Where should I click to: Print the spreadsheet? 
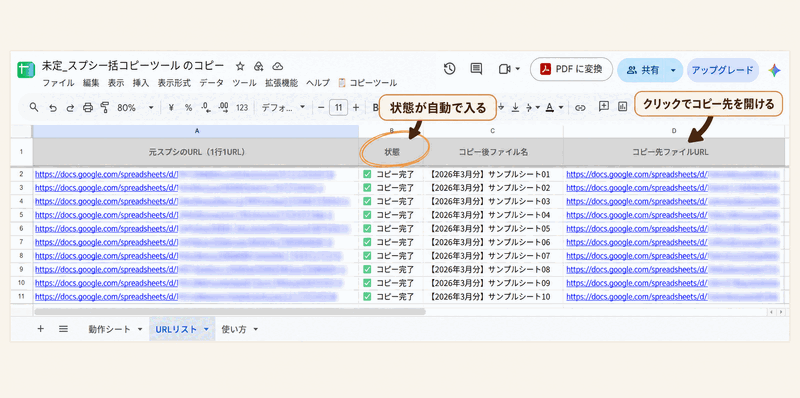[x=88, y=108]
